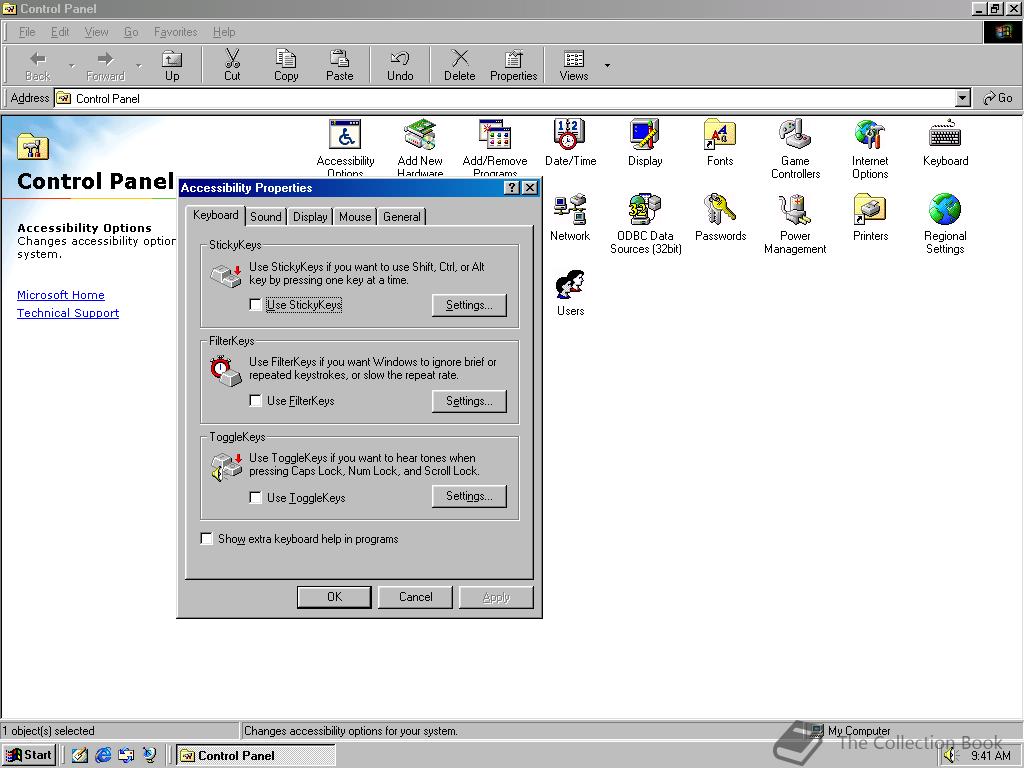
Task: Launch Internet Explorer from Quick Launch
Action: (103, 755)
